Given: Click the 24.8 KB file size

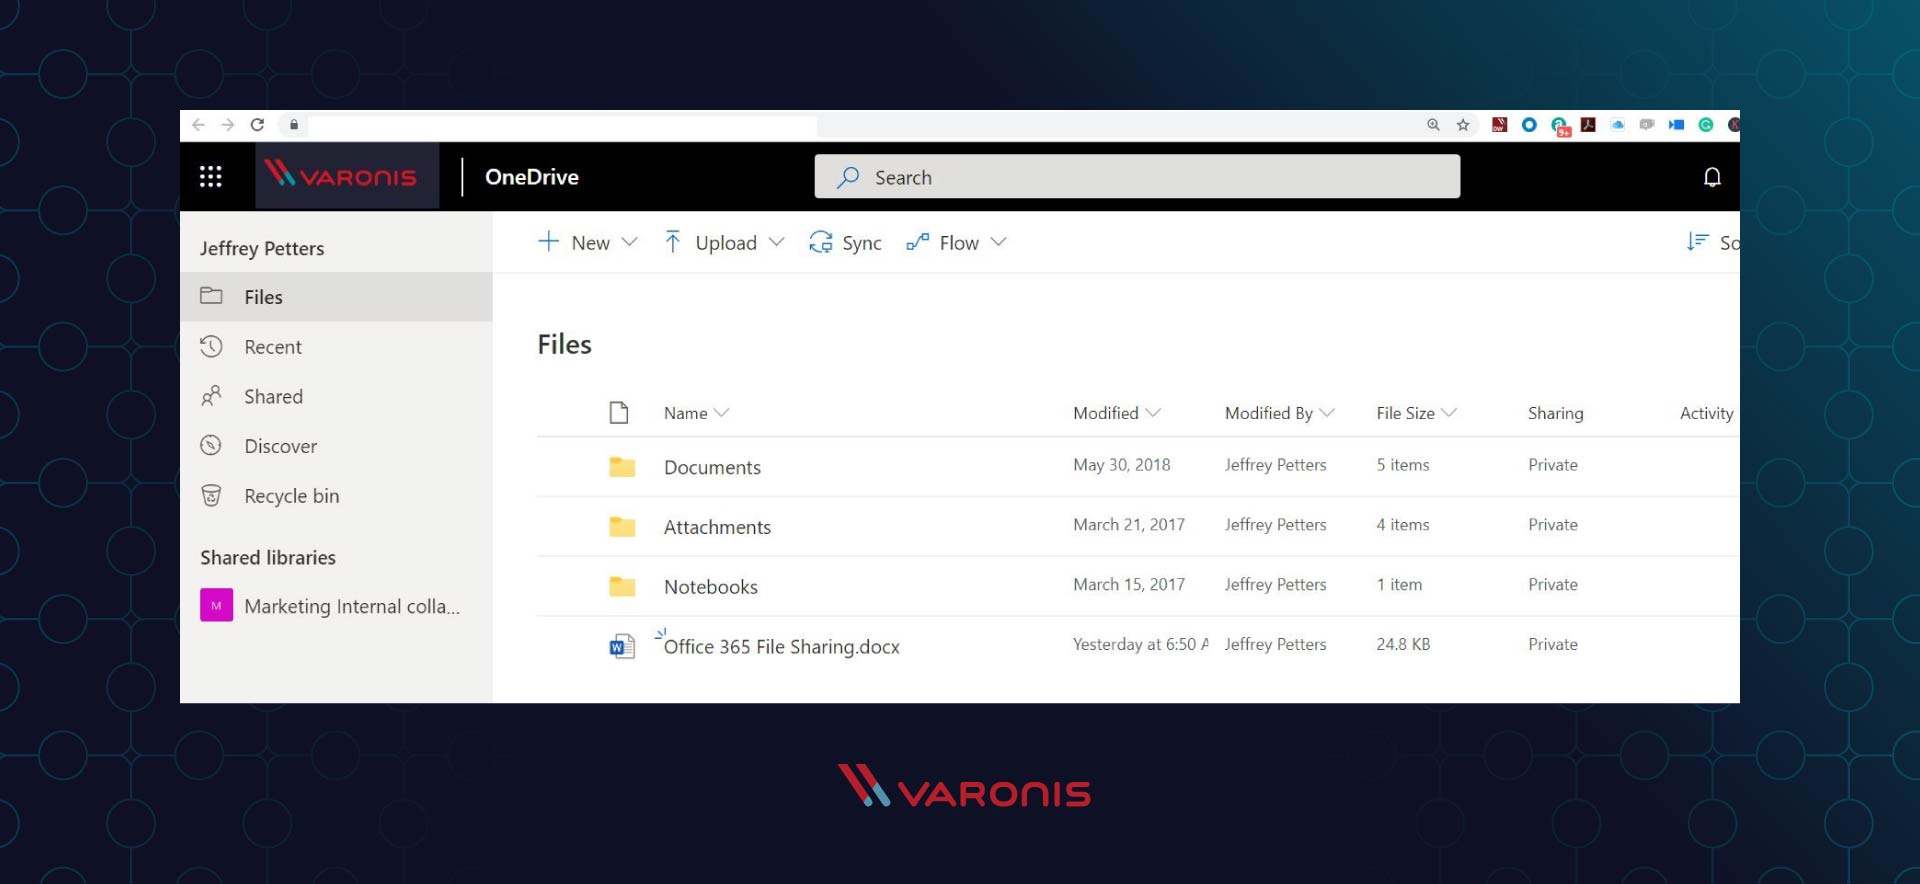Looking at the screenshot, I should 1403,645.
